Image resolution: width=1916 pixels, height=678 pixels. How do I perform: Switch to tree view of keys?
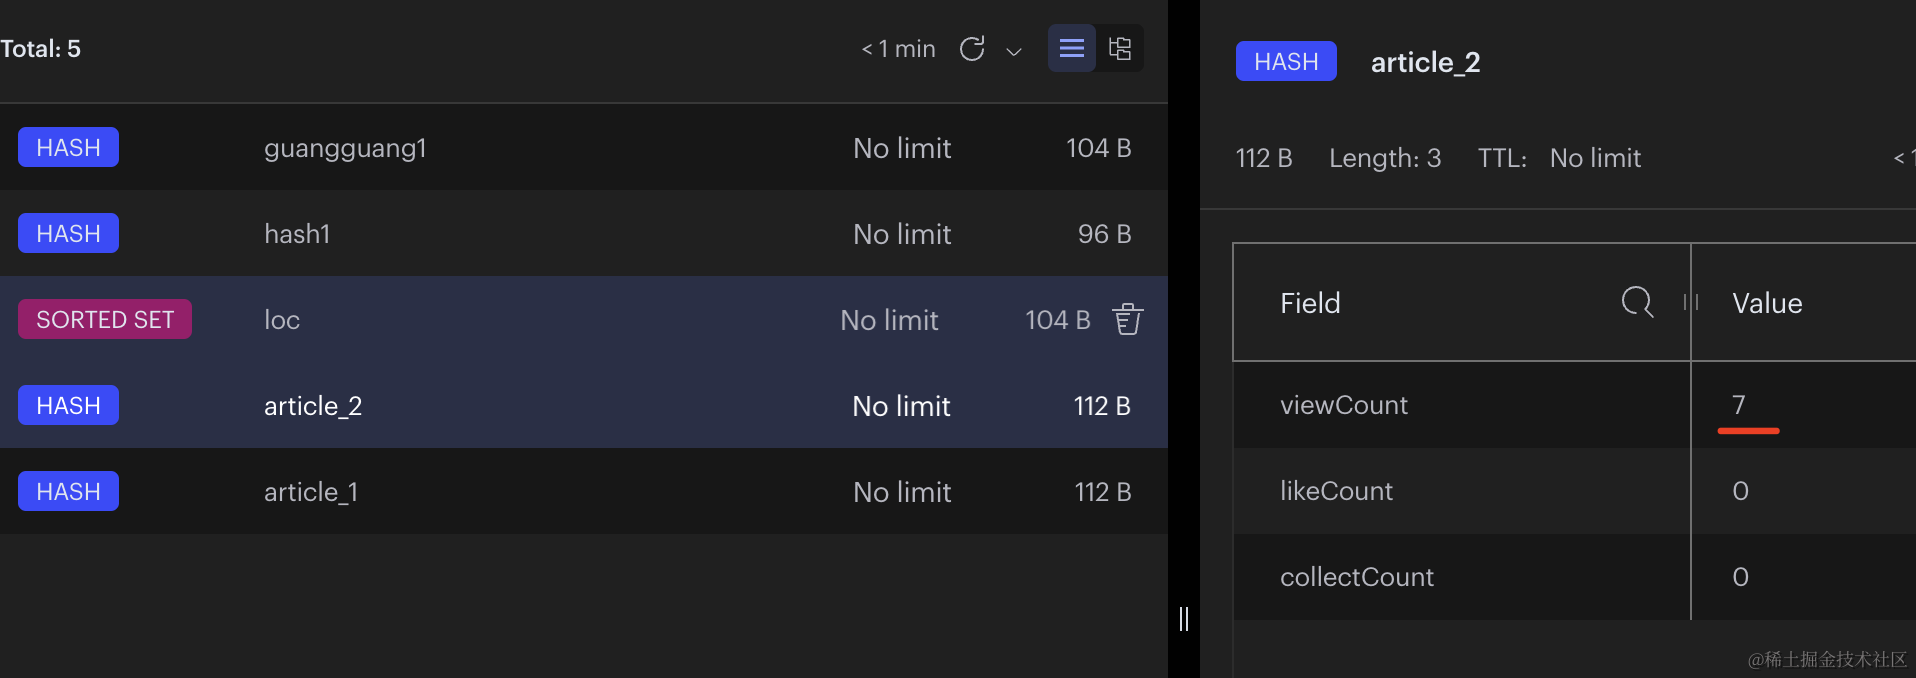click(x=1120, y=48)
